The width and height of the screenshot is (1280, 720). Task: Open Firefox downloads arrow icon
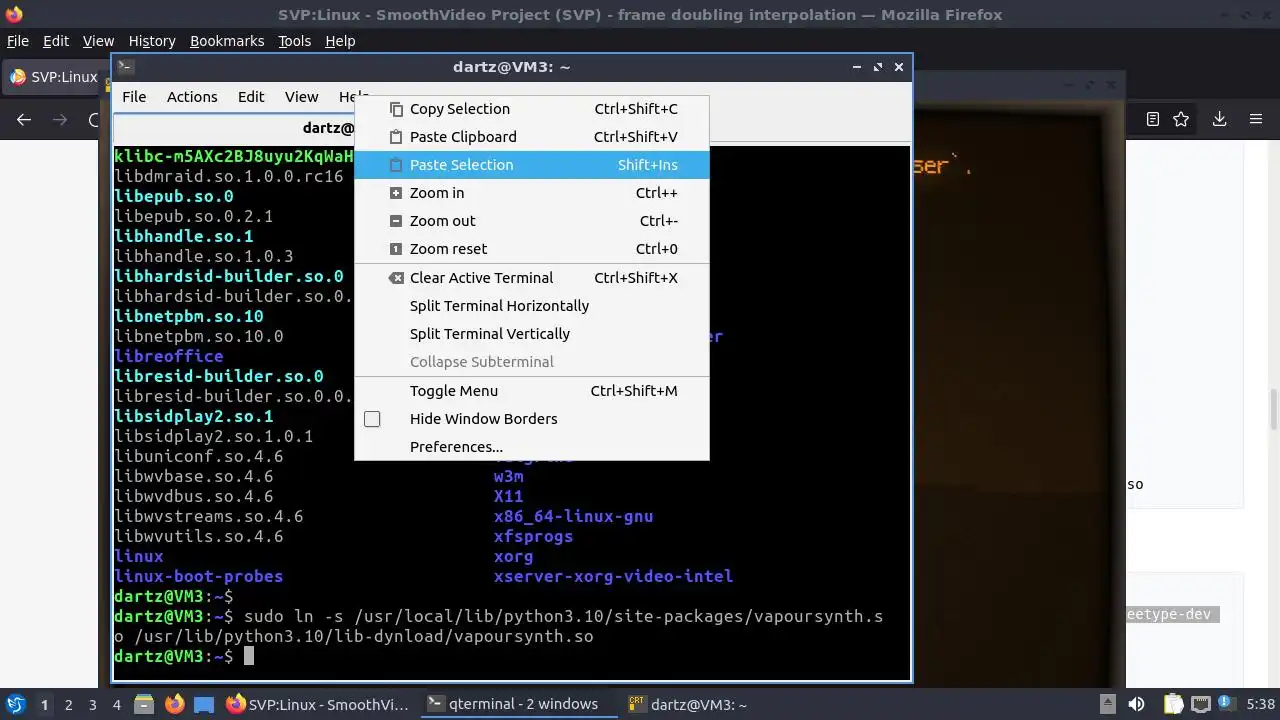pyautogui.click(x=1219, y=119)
